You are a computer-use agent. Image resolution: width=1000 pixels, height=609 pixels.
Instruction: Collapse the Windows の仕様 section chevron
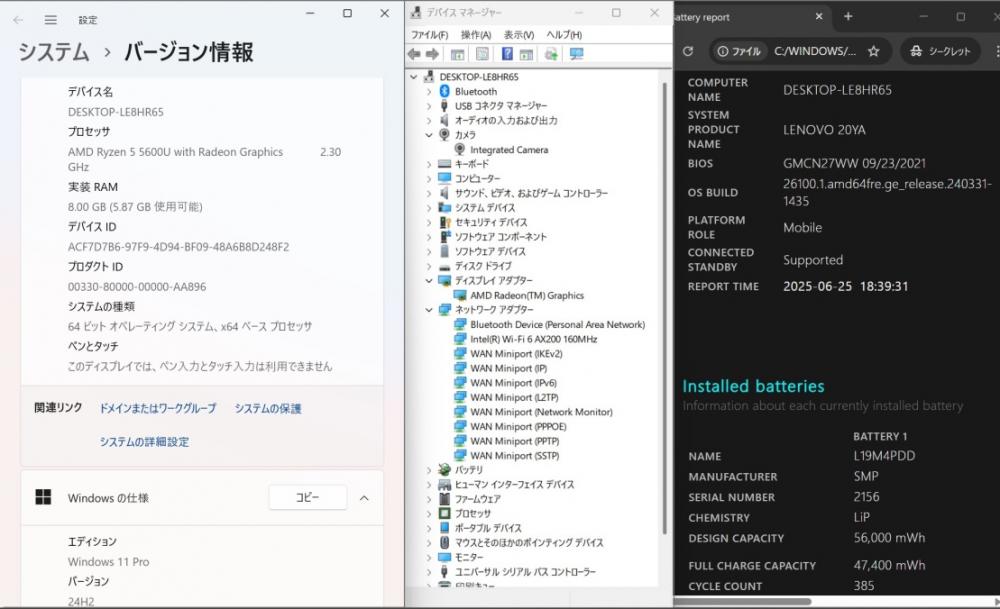pyautogui.click(x=364, y=498)
